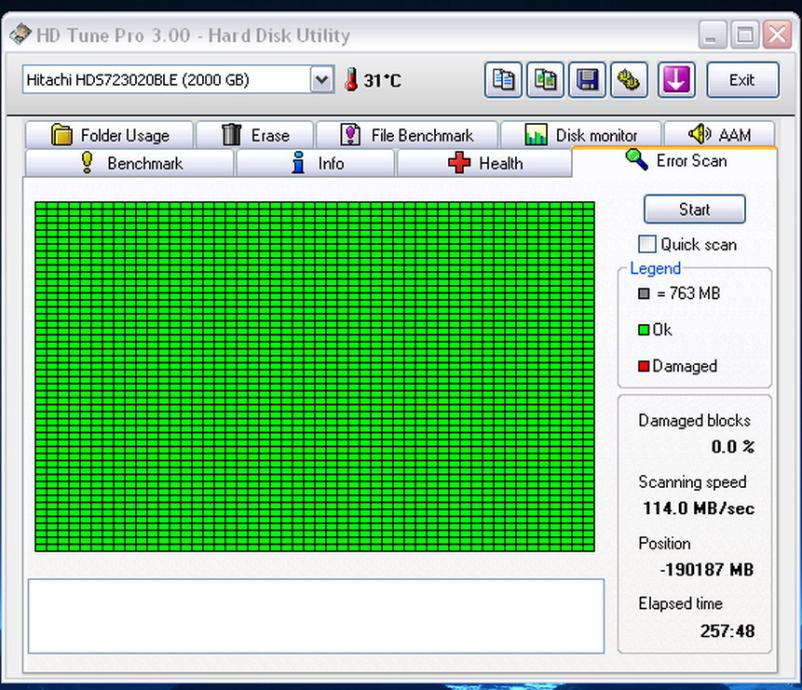This screenshot has height=690, width=802.
Task: Click the -190187 MB position value
Action: tap(707, 569)
